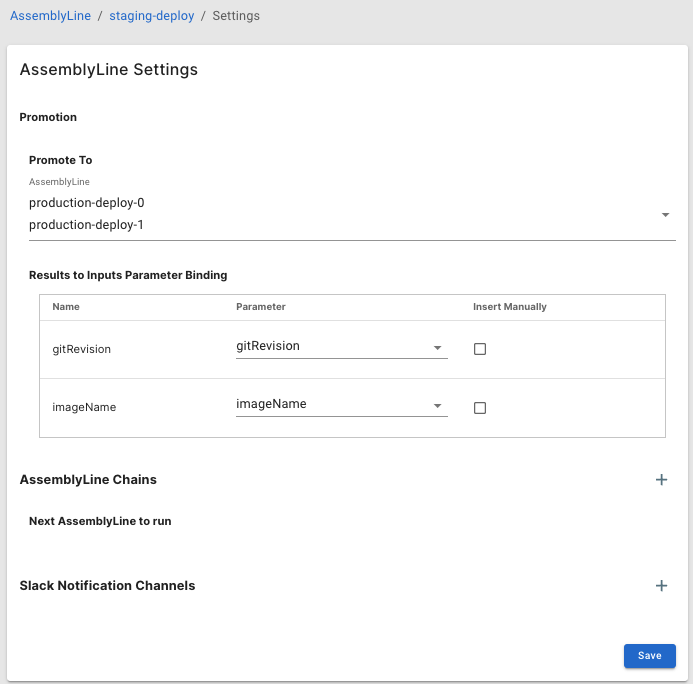Screen dimensions: 693x684
Task: Click the arrow beside imageName parameter
Action: click(x=438, y=406)
